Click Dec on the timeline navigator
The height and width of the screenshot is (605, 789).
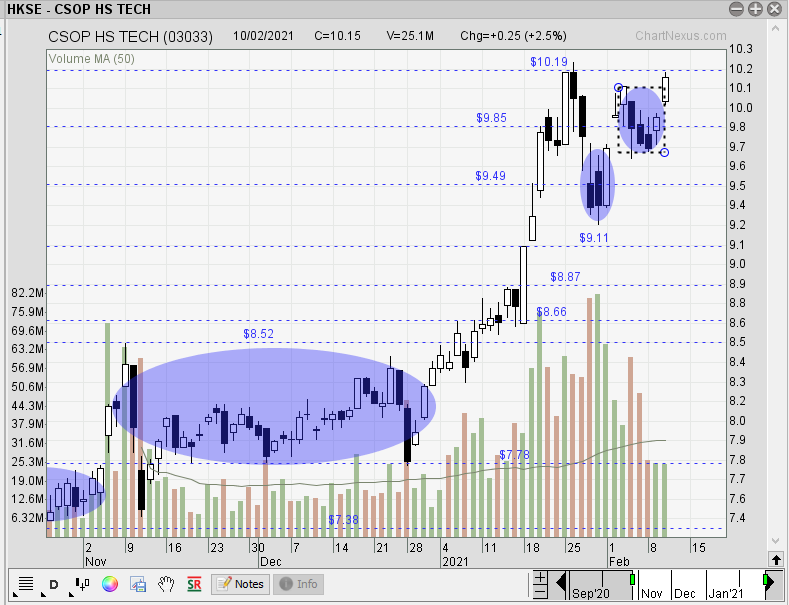[684, 593]
